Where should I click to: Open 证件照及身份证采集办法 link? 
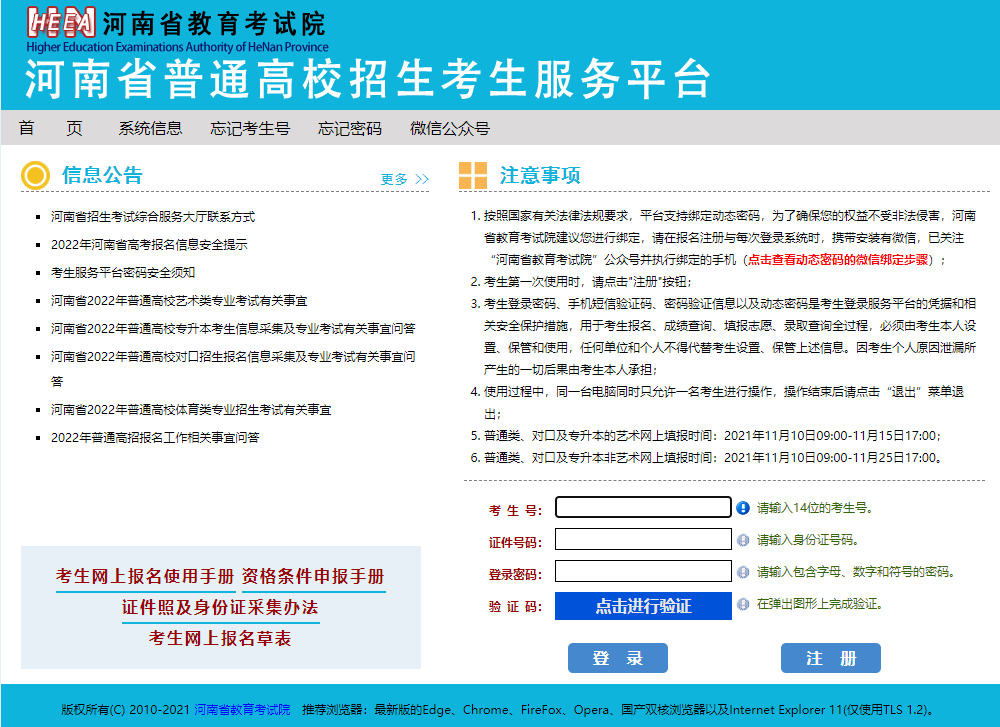[x=220, y=608]
